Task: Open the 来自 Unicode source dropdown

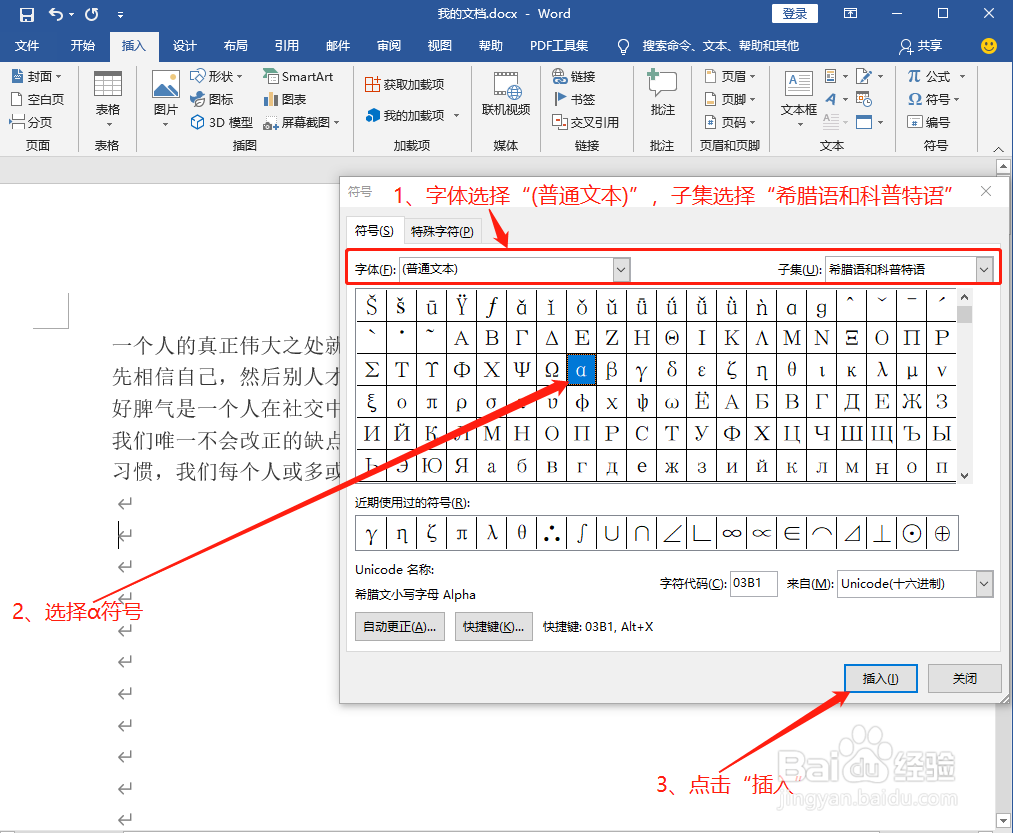Action: pyautogui.click(x=983, y=584)
